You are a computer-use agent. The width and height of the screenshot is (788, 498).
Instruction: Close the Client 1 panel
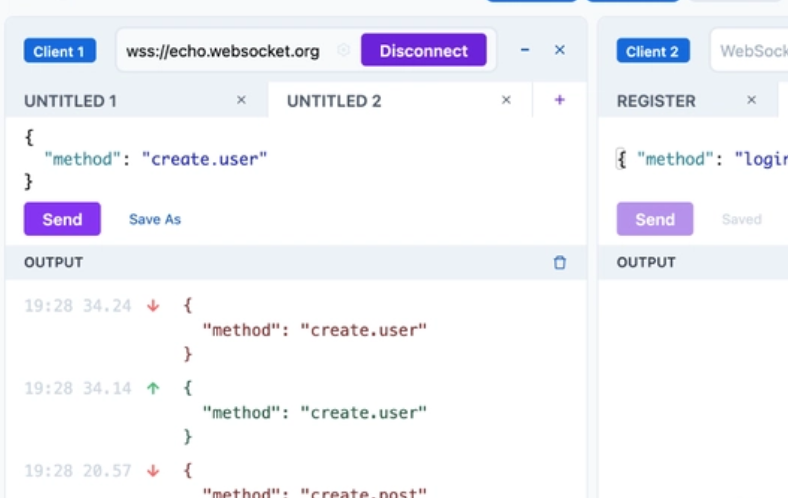(559, 50)
